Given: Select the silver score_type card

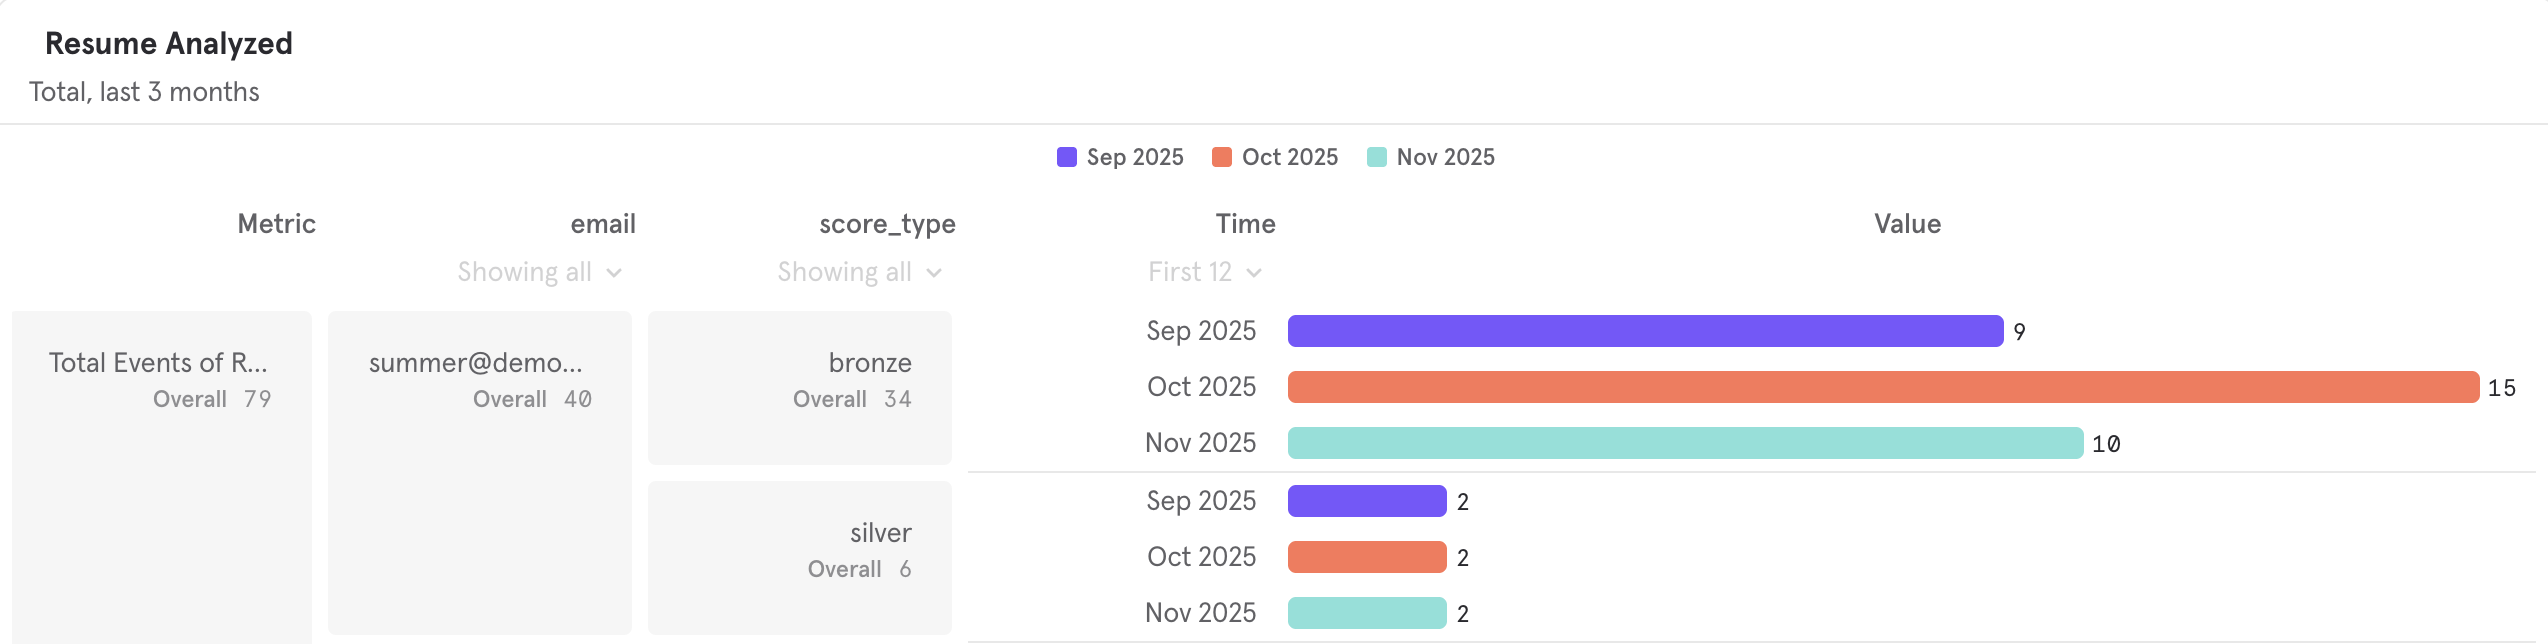Looking at the screenshot, I should coord(799,557).
